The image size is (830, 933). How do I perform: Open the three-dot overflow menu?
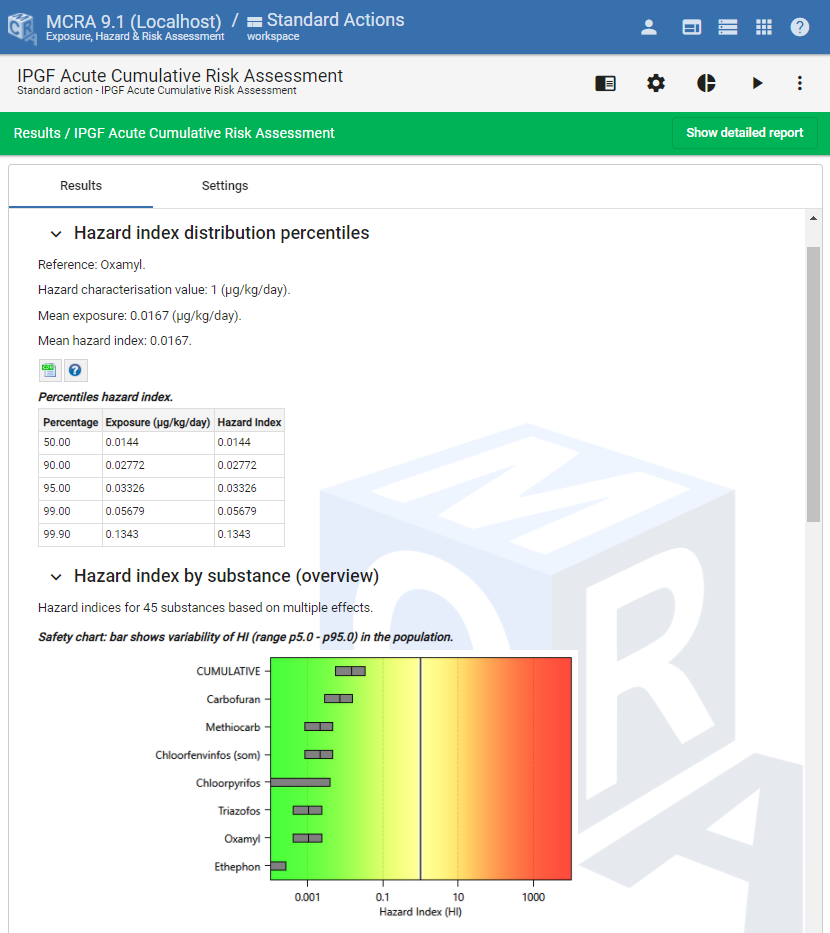pyautogui.click(x=799, y=83)
